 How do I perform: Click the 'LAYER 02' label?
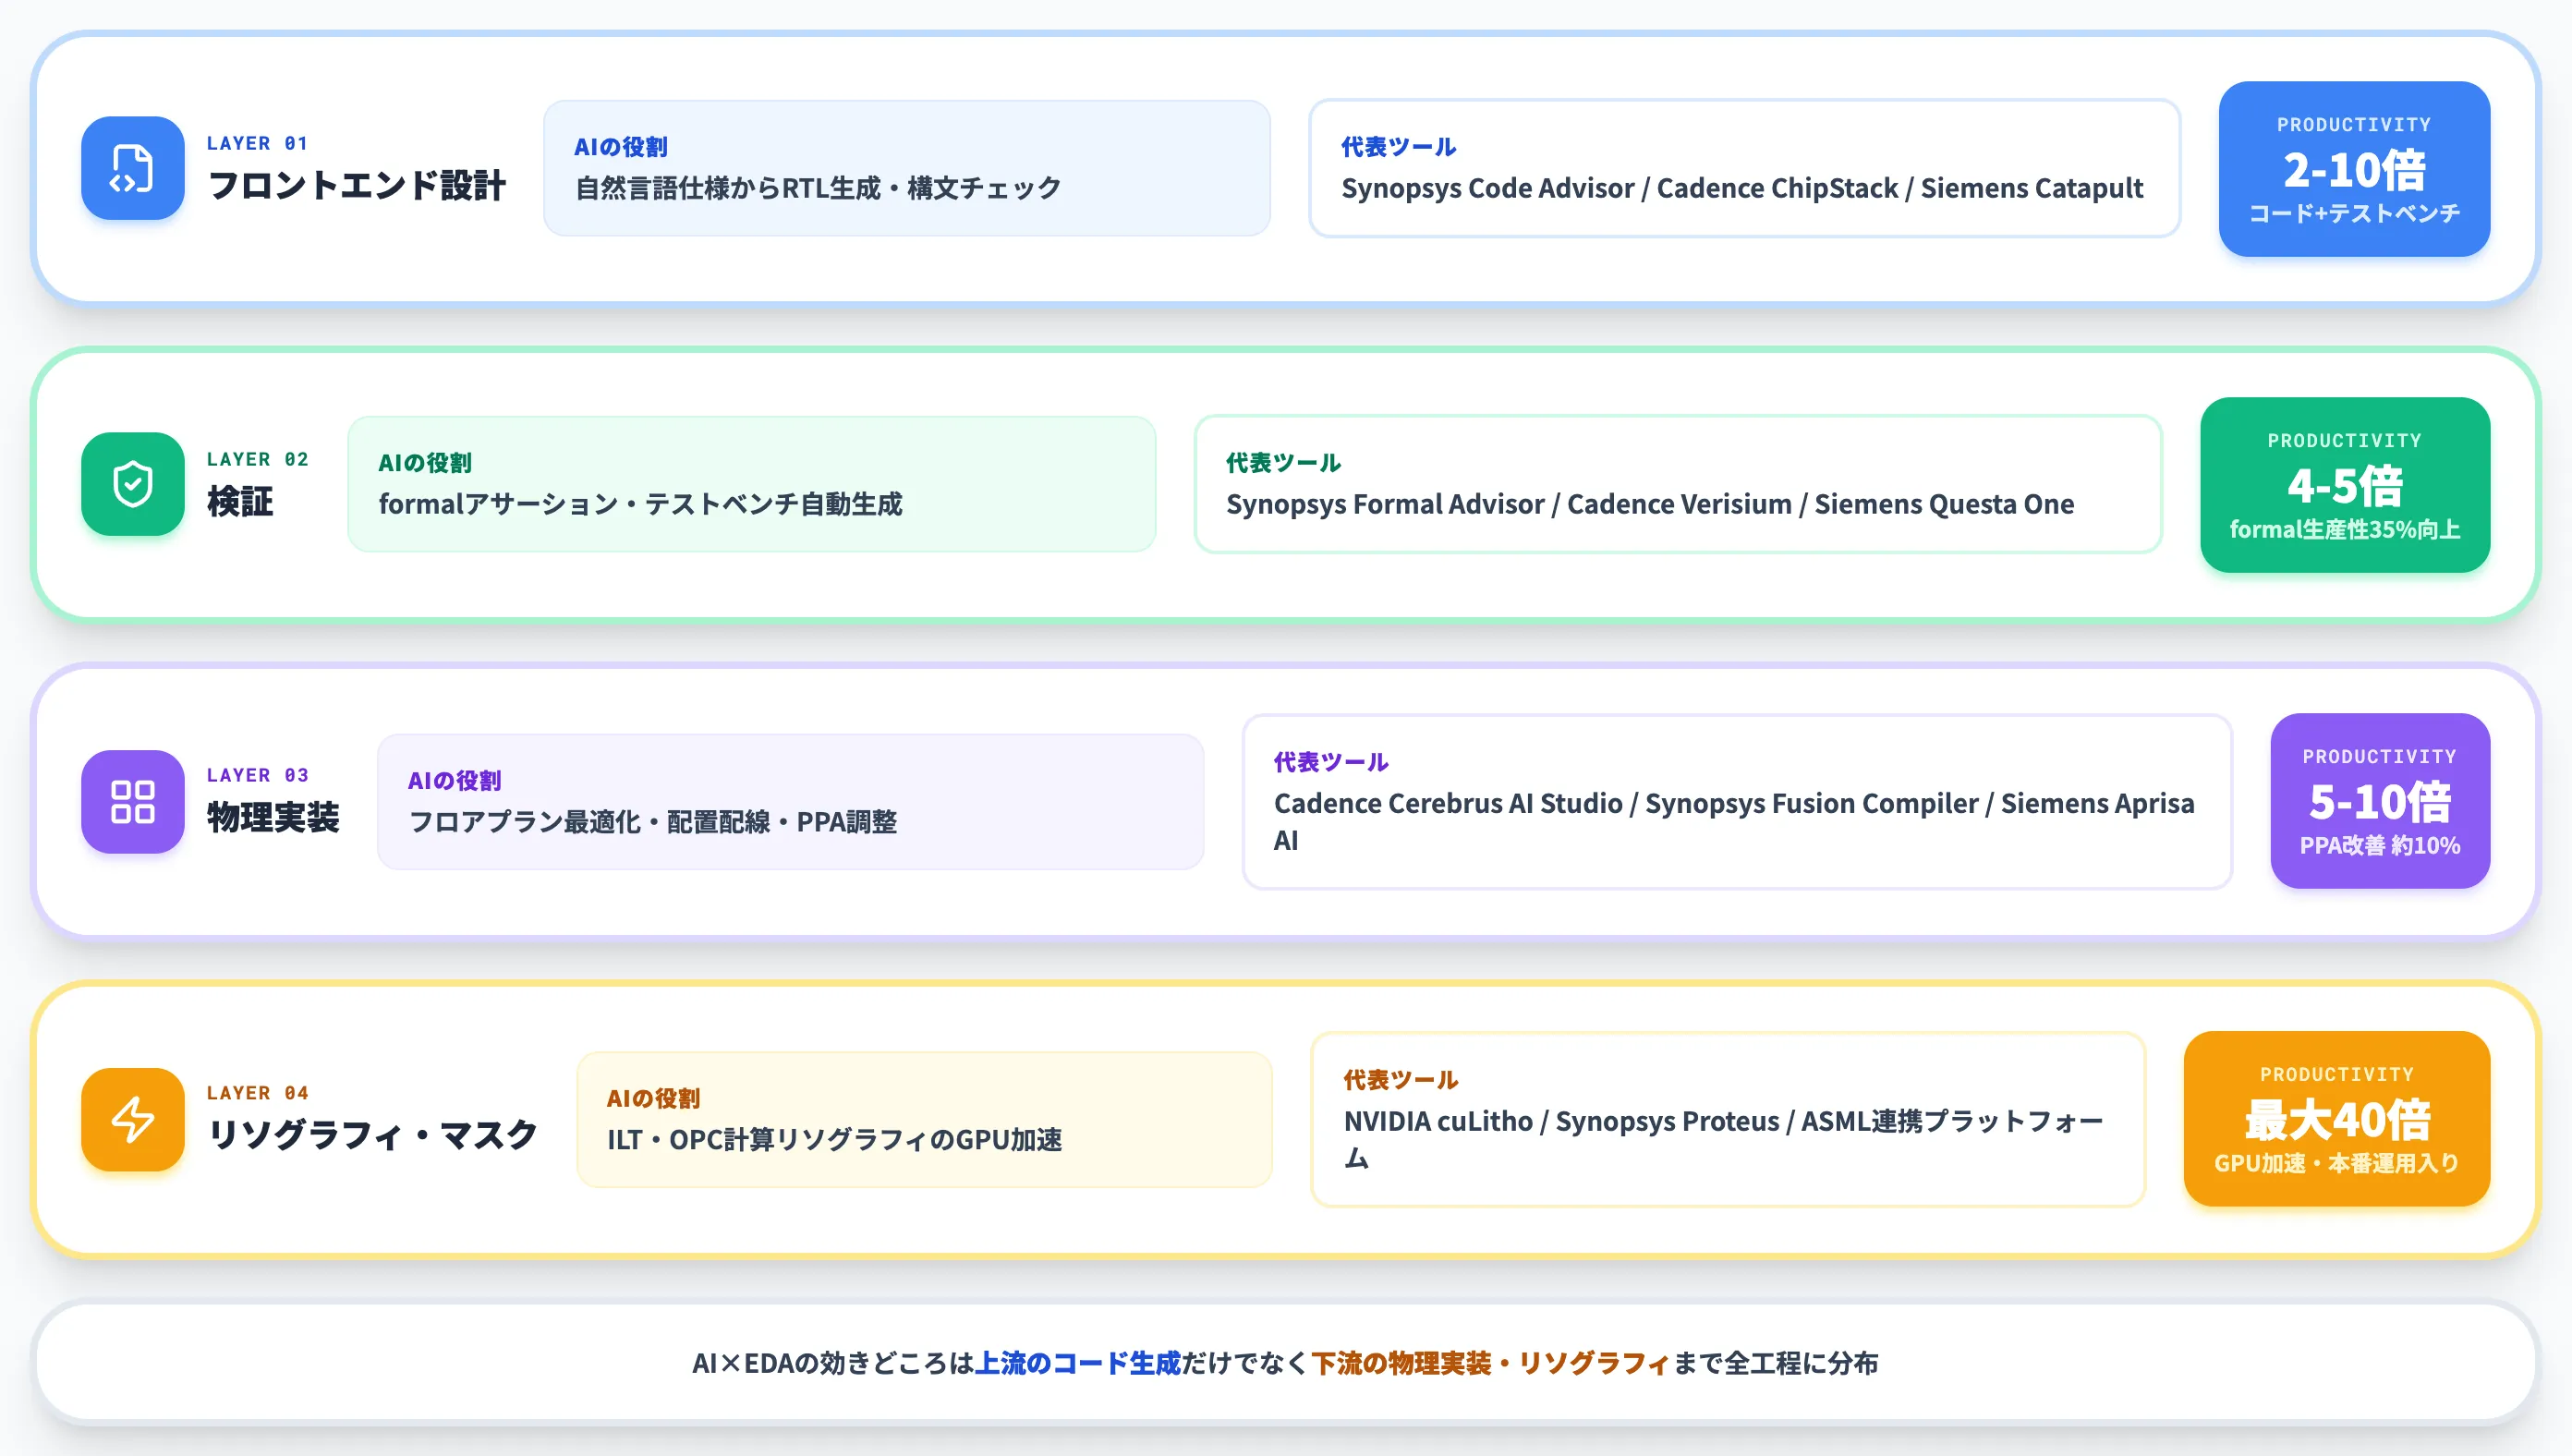(257, 459)
